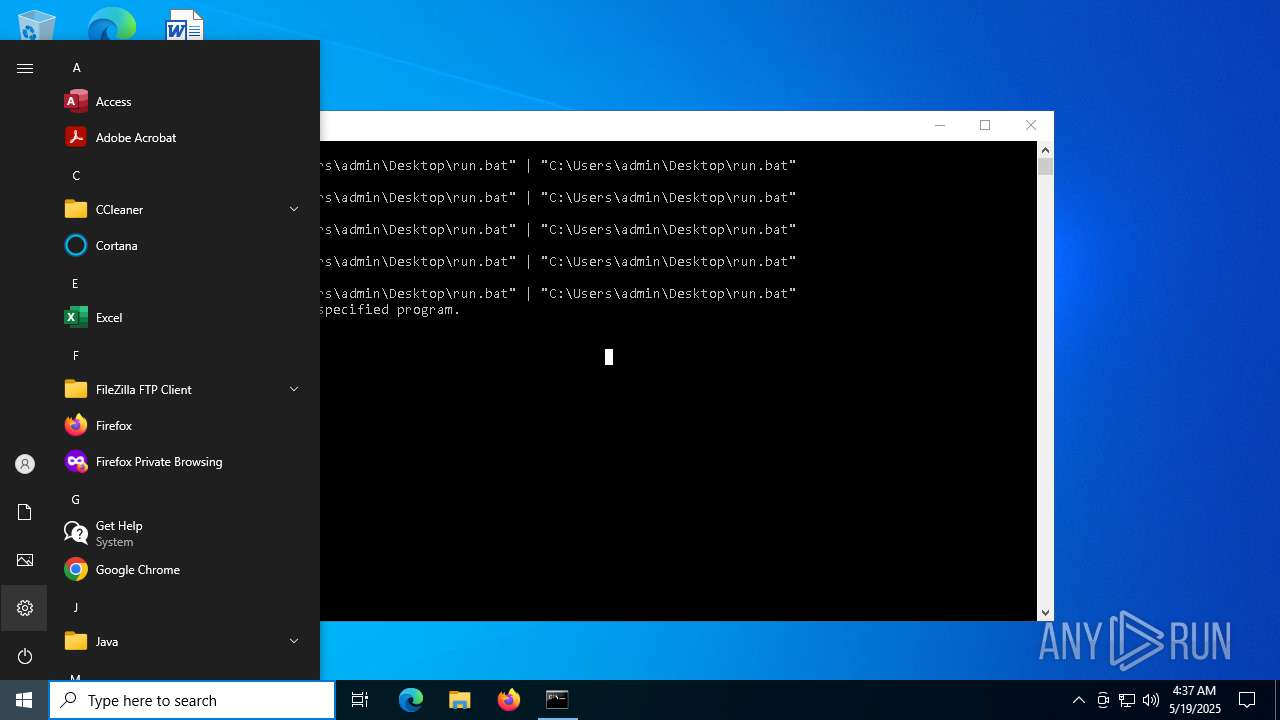Open Microsoft Edge from the taskbar
This screenshot has height=720, width=1280.
coord(411,700)
